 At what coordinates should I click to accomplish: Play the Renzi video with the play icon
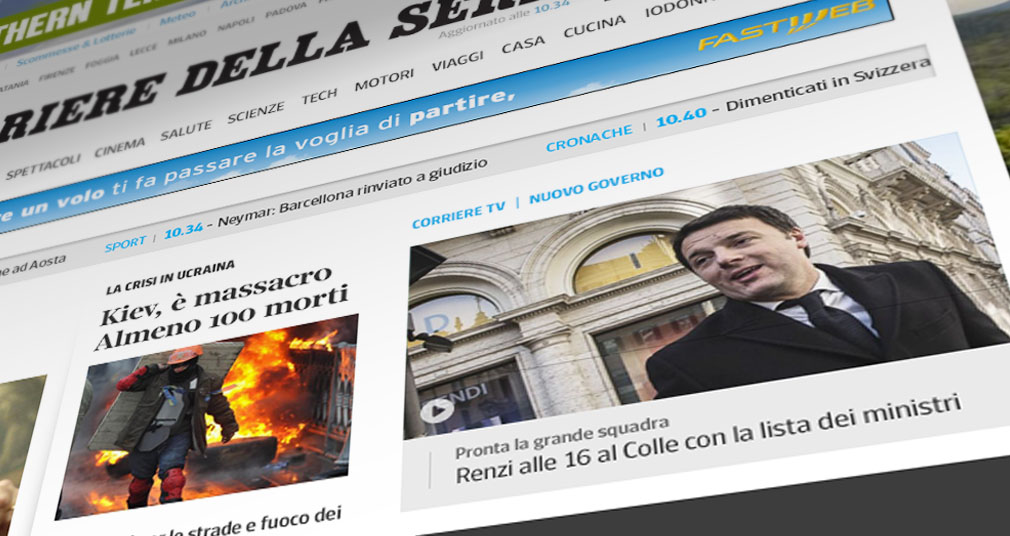437,409
